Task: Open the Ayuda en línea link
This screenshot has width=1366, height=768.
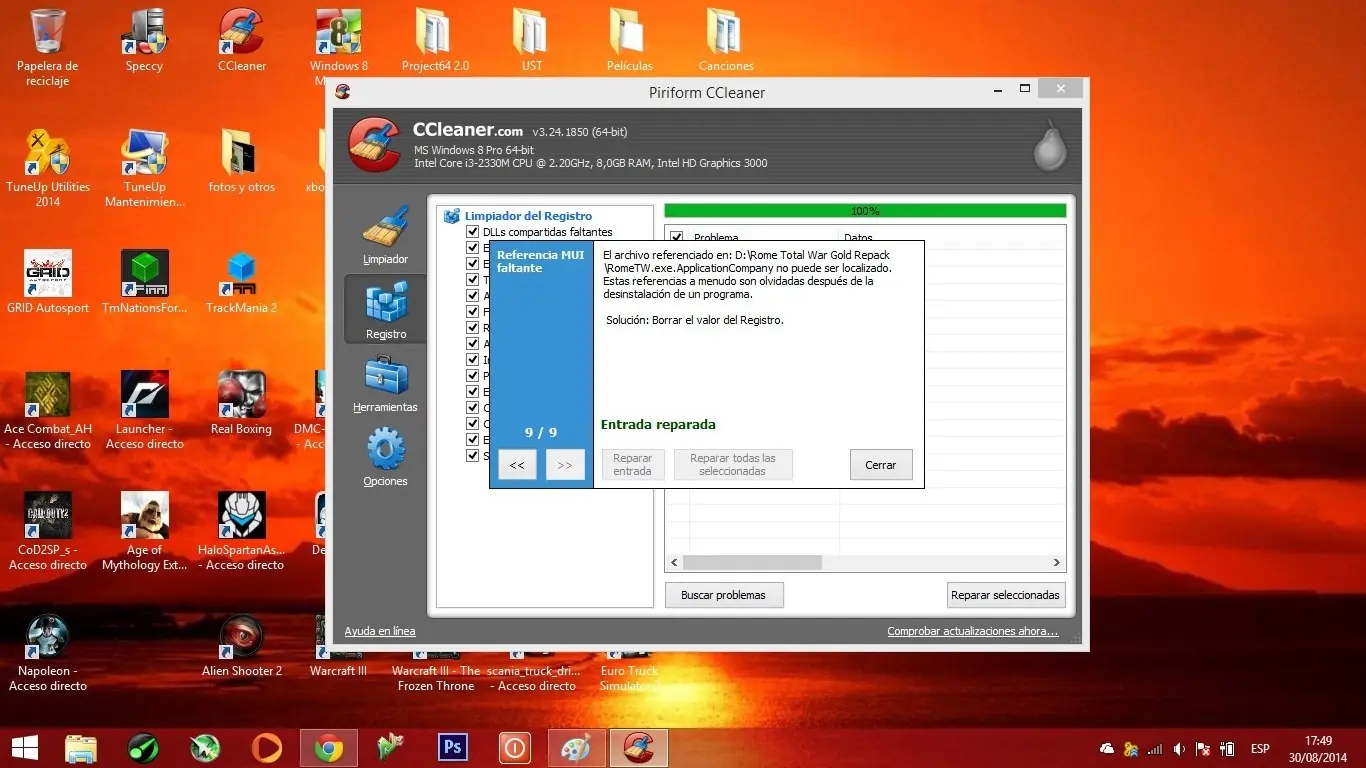Action: point(380,631)
